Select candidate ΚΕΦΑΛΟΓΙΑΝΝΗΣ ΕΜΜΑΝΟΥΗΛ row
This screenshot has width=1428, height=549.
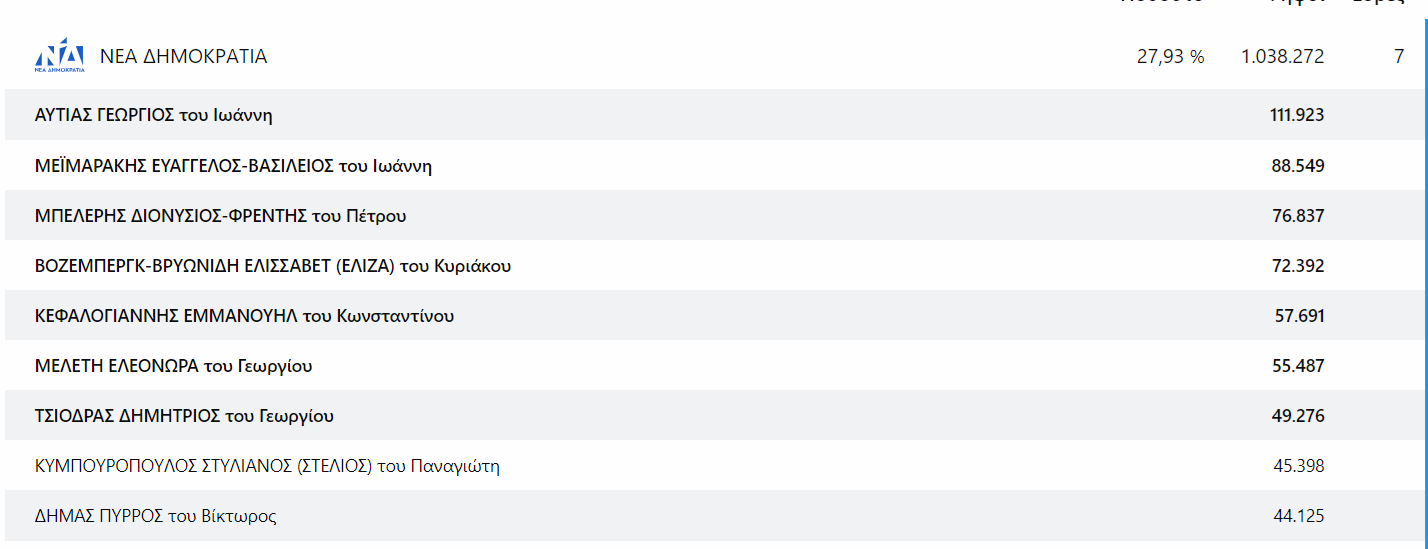[x=714, y=315]
